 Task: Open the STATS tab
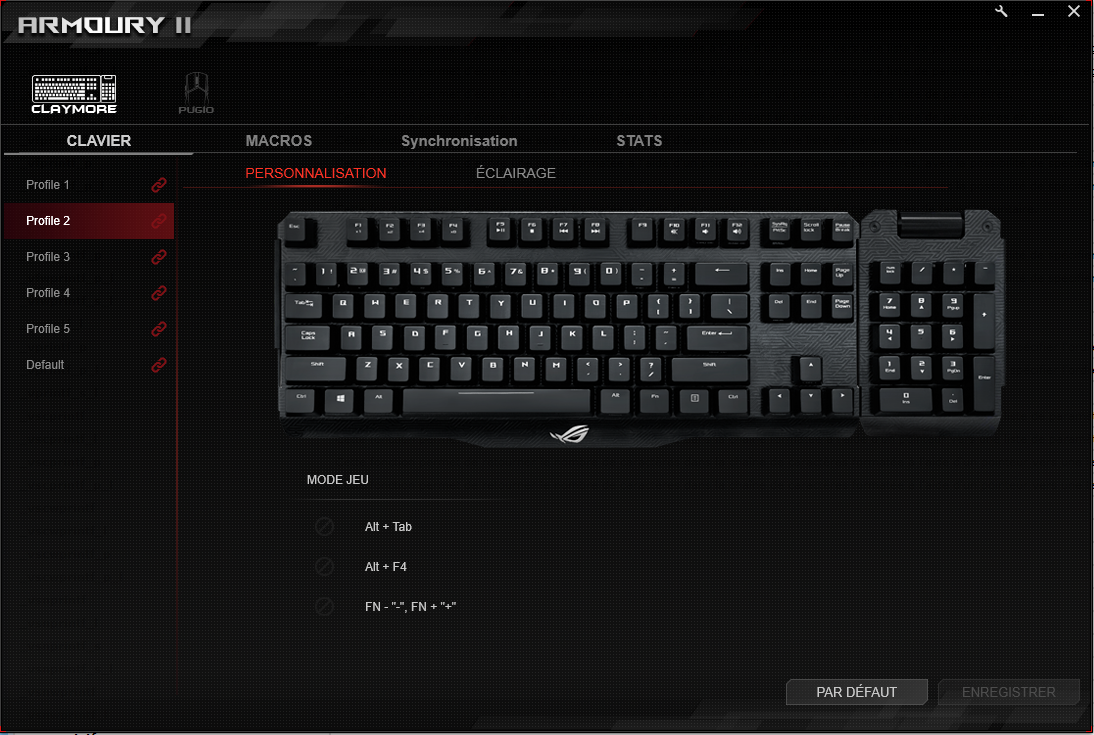pos(639,141)
